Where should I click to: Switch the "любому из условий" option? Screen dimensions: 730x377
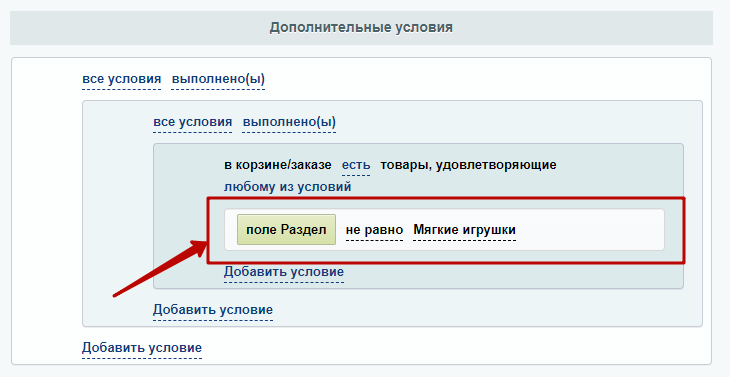[287, 187]
